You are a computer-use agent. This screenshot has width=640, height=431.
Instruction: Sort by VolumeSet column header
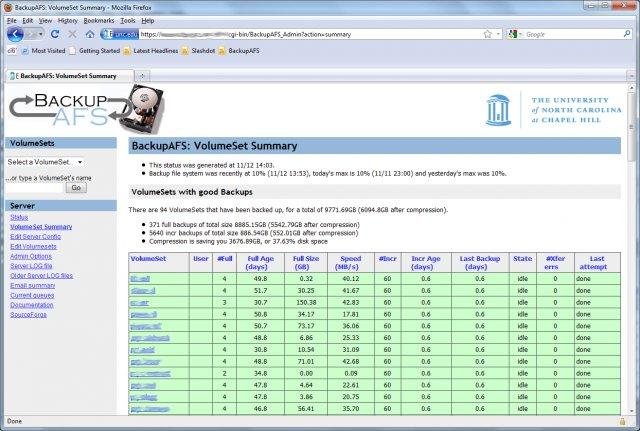(148, 259)
